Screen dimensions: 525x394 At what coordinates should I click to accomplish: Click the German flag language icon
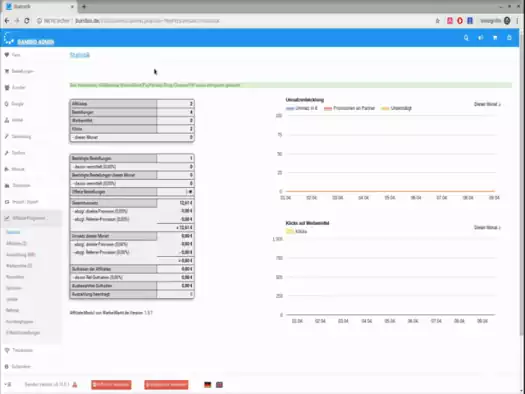point(208,385)
